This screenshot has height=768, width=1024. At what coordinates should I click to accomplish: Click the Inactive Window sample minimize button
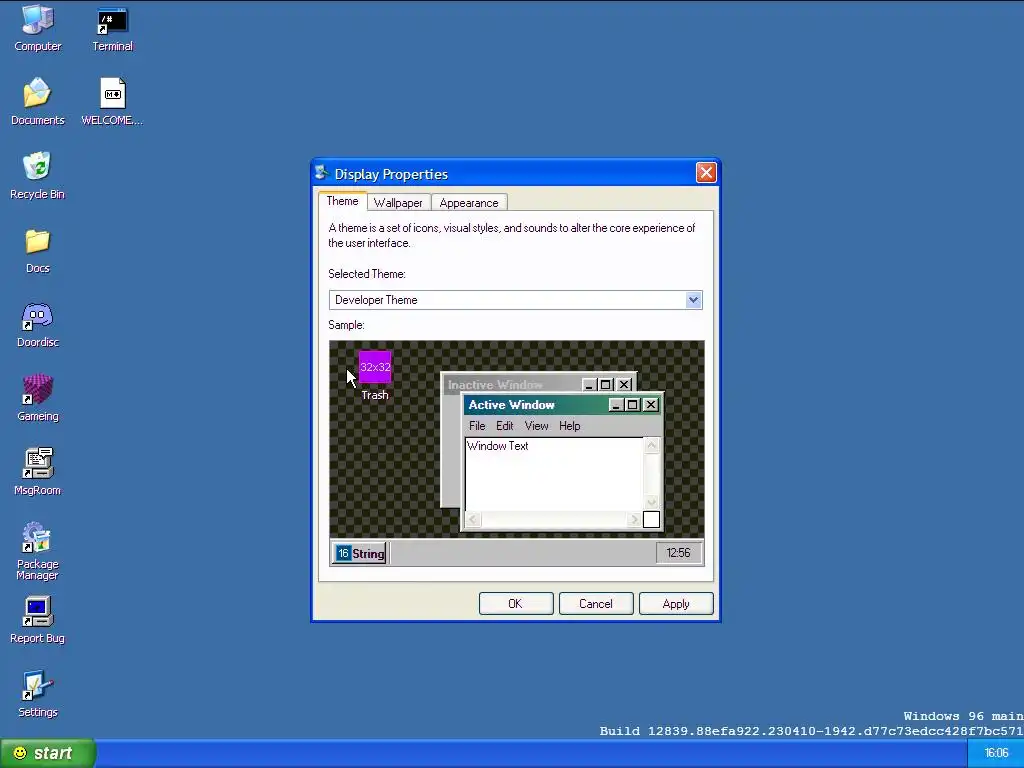point(589,385)
